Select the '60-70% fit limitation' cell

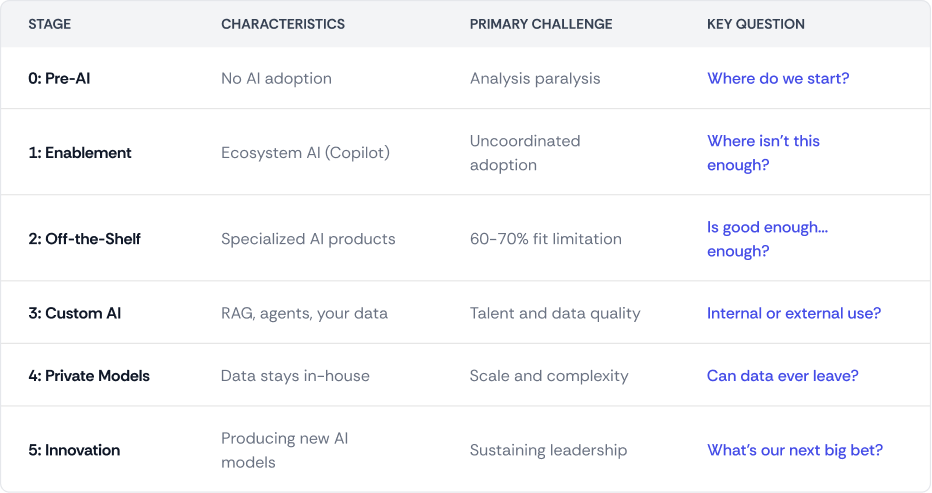[x=545, y=239]
